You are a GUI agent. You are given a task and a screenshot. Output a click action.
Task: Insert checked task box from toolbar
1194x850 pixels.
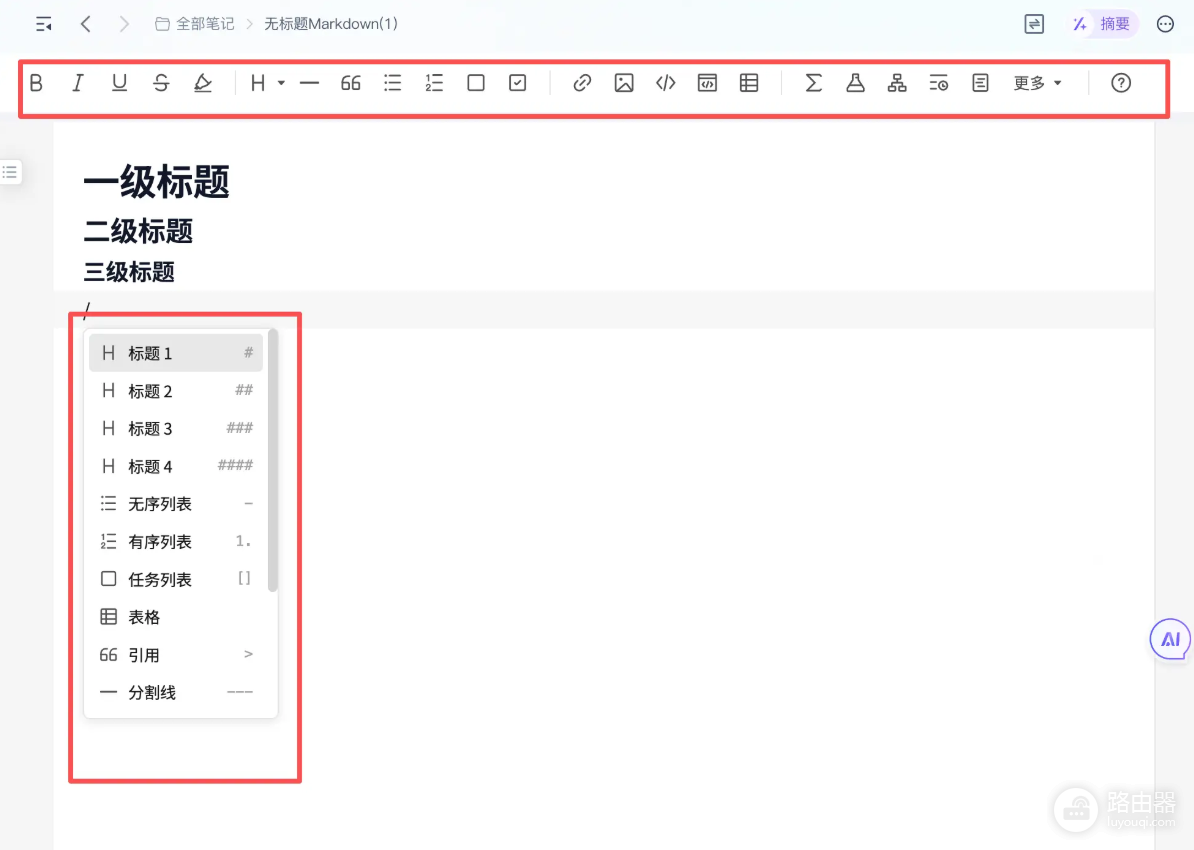(x=518, y=83)
